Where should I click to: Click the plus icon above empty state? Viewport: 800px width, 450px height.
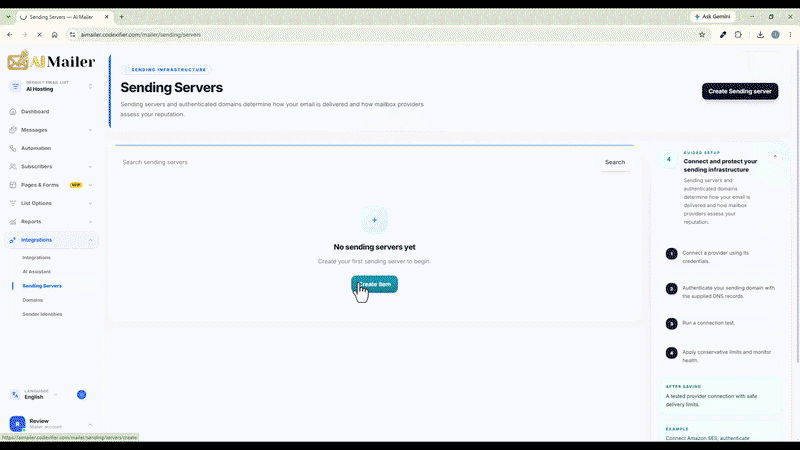pos(374,220)
